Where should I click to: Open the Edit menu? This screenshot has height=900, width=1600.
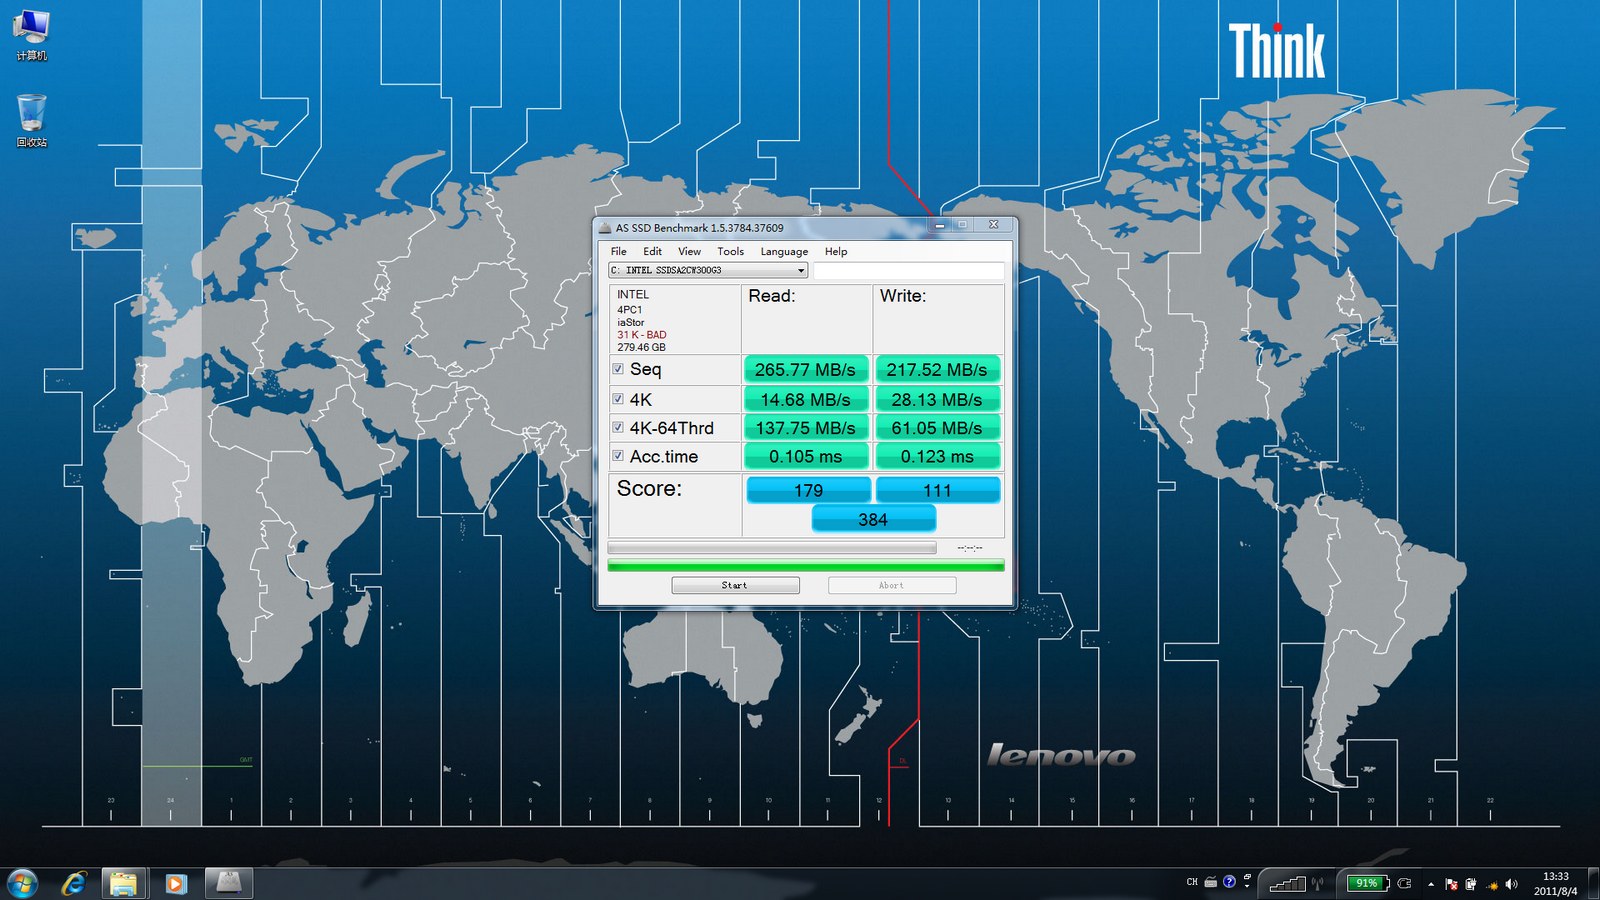pos(652,251)
